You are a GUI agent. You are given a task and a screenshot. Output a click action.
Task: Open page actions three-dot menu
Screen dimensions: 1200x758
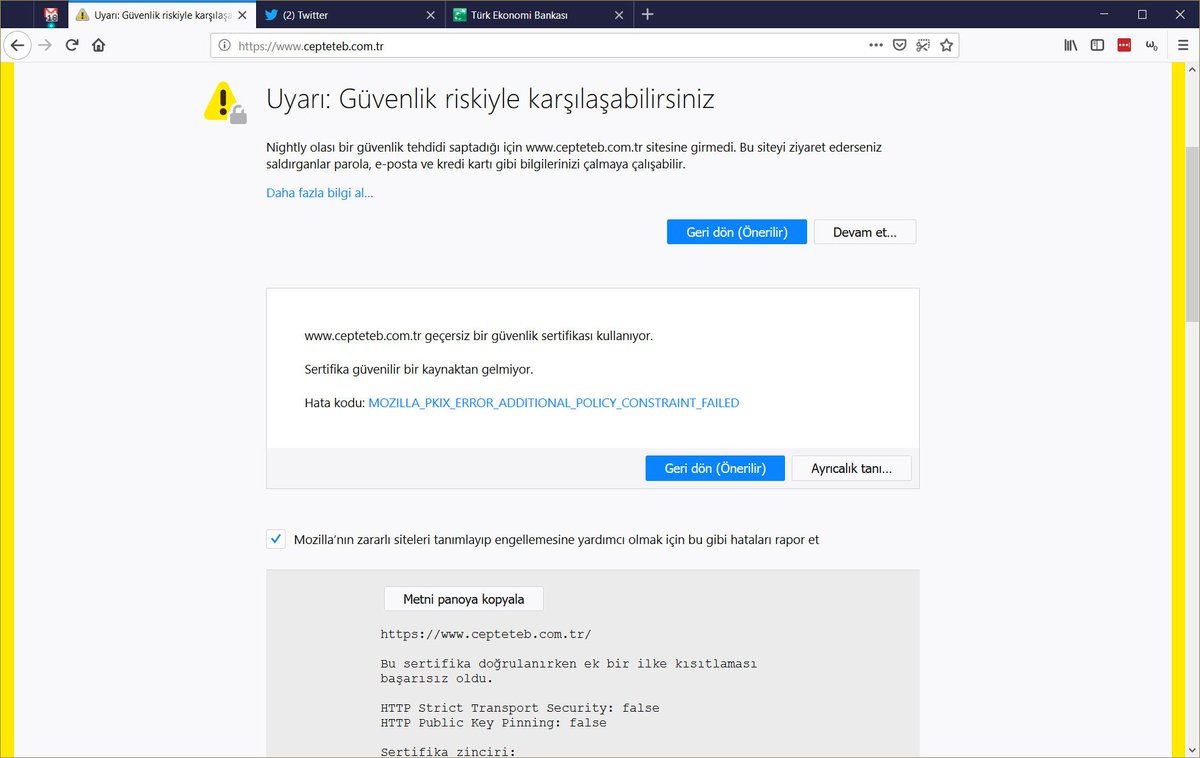pos(876,45)
